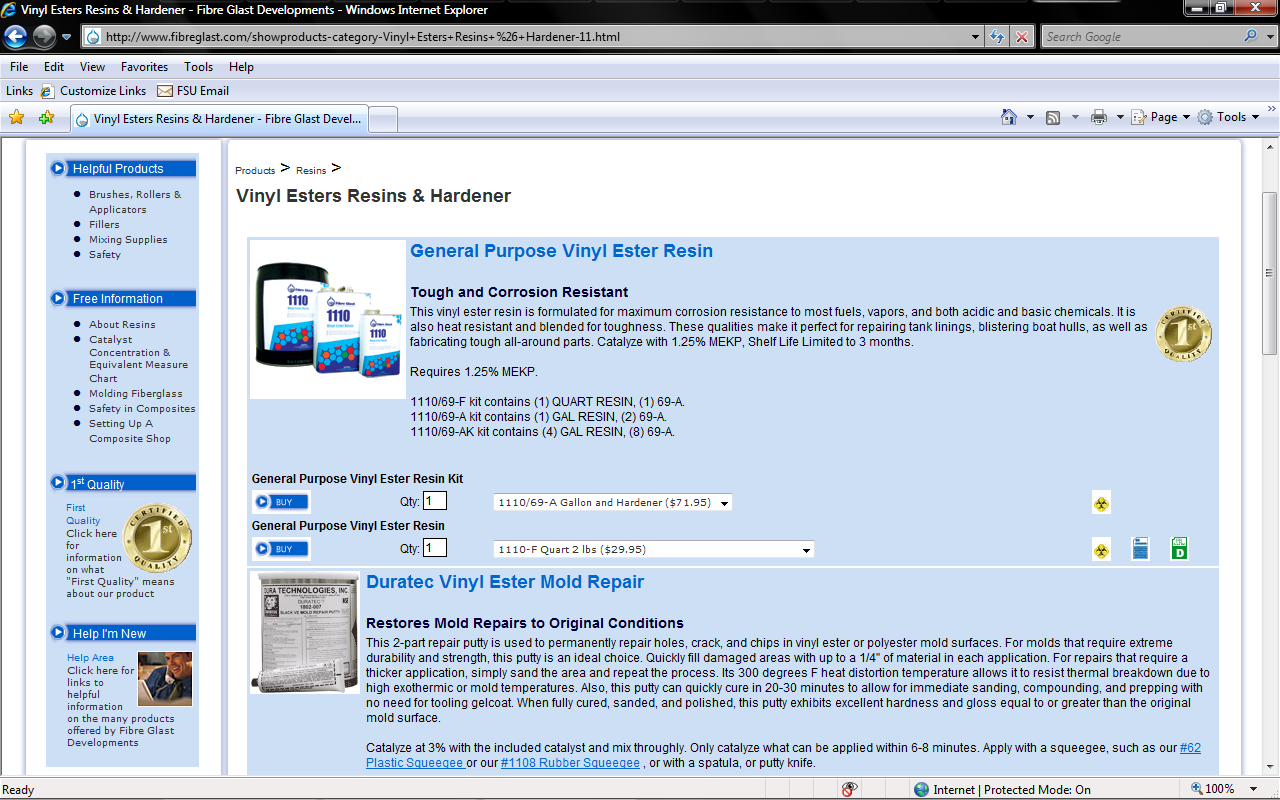1280x800 pixels.
Task: Open About Resins sidebar link
Action: tap(122, 325)
